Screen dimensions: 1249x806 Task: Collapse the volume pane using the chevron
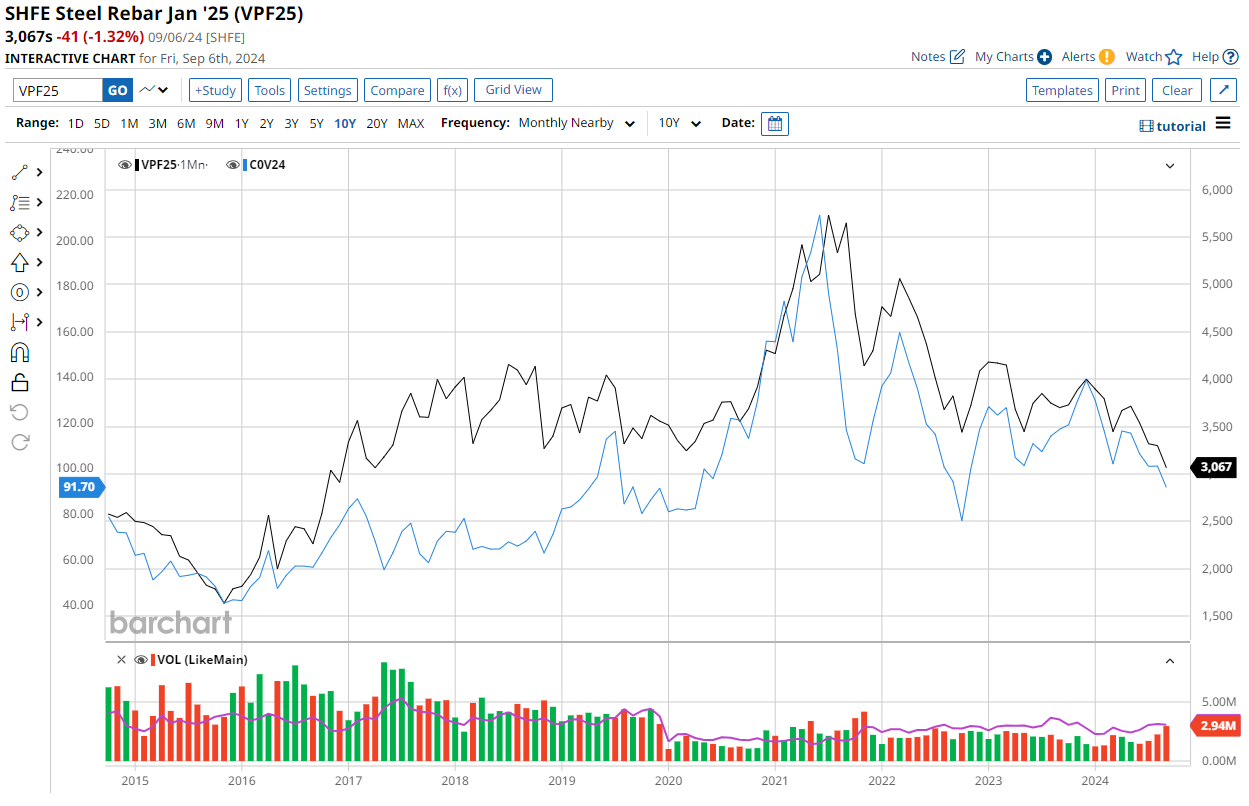[1169, 660]
